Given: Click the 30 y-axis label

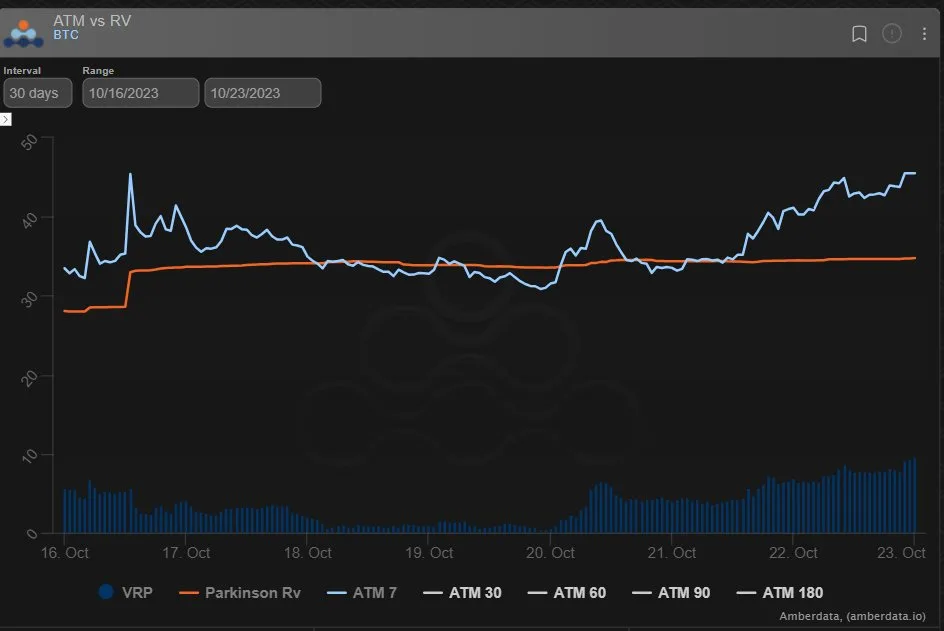Looking at the screenshot, I should pyautogui.click(x=29, y=299).
